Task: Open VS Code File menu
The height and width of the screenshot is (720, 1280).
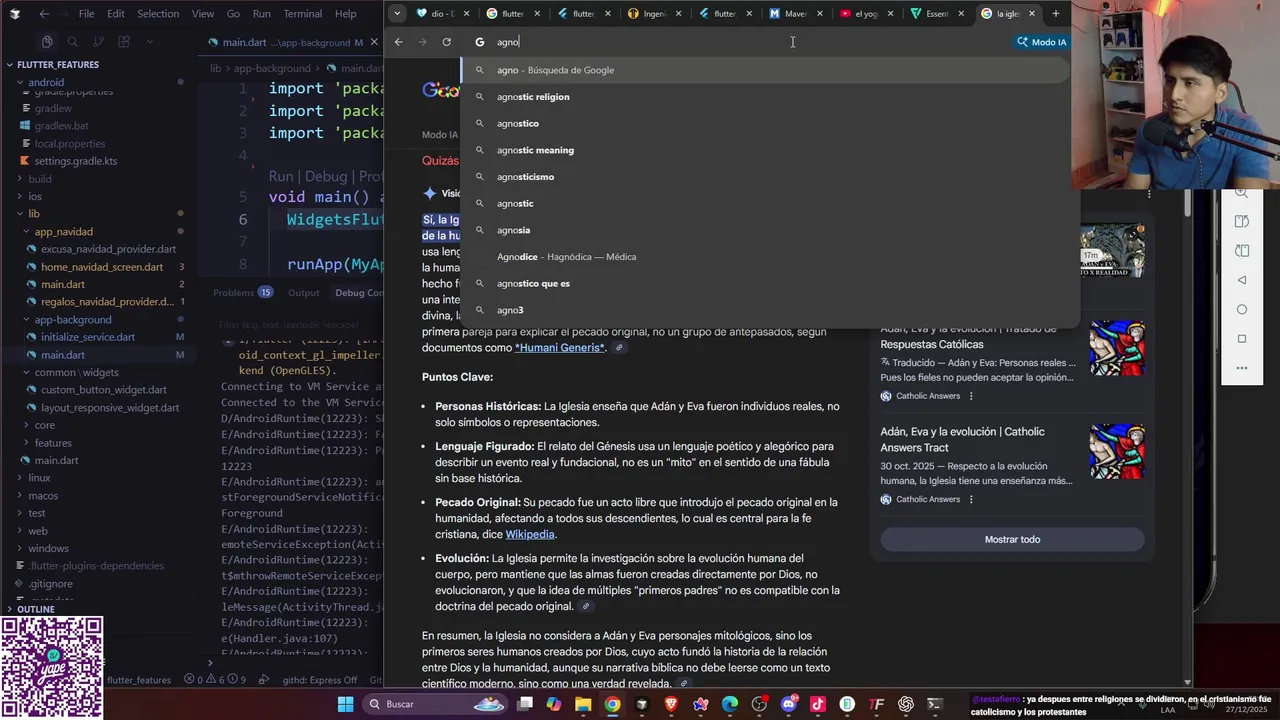Action: coord(86,14)
